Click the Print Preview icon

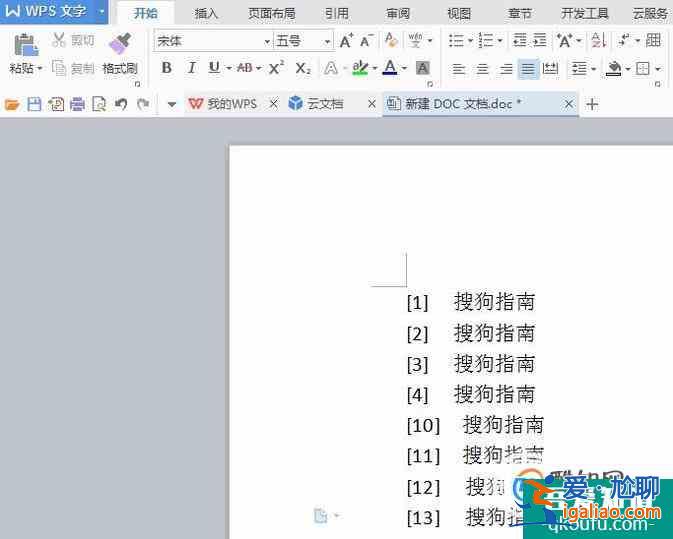click(x=99, y=104)
